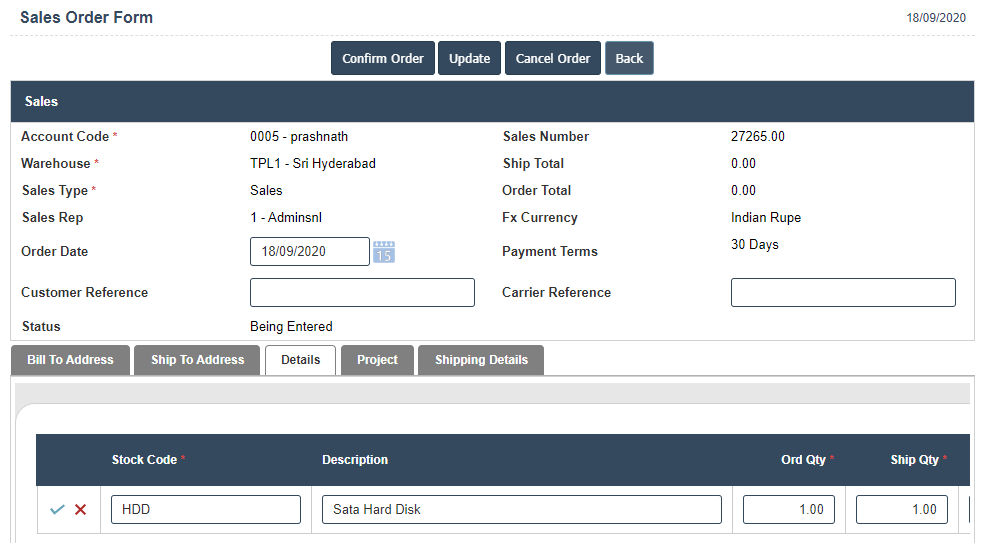Select the Stock Code field containing HDD

click(205, 510)
